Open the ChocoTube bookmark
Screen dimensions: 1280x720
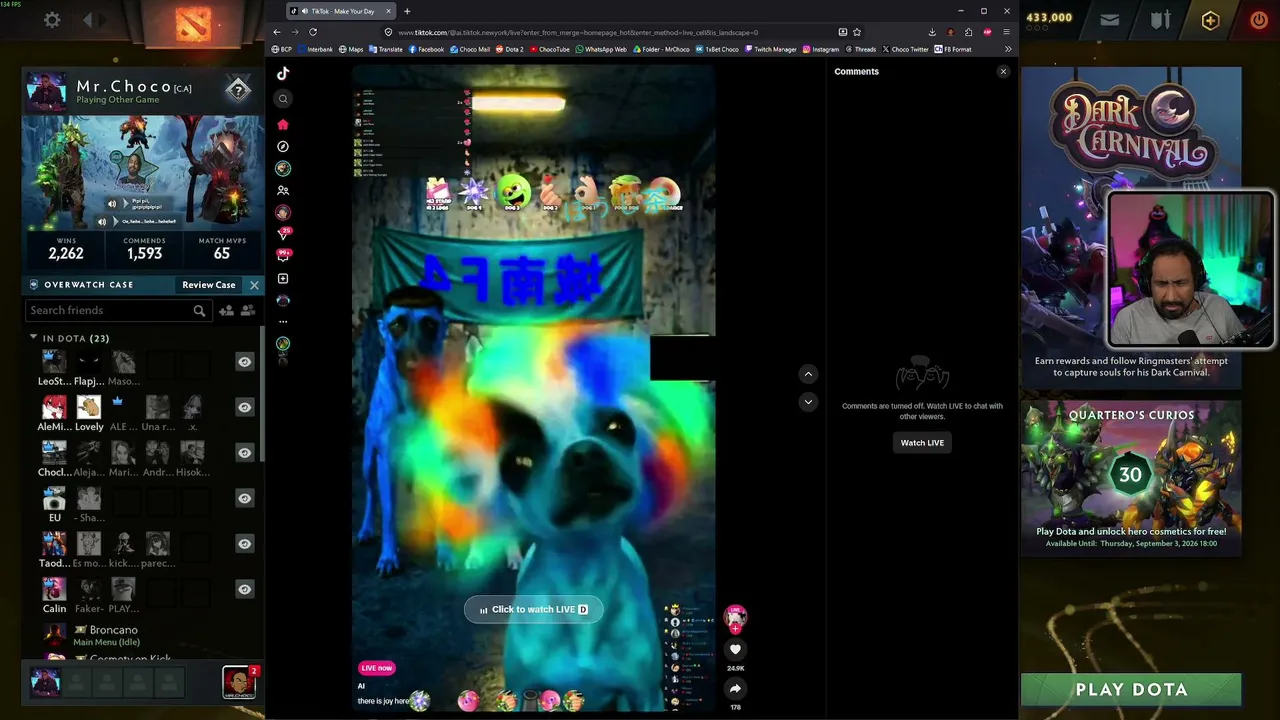tap(549, 49)
